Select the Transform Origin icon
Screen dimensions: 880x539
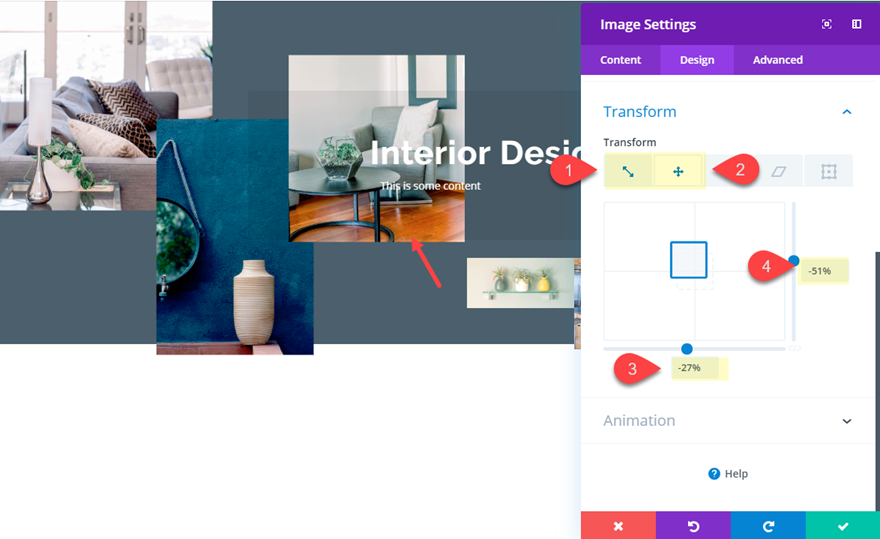829,171
